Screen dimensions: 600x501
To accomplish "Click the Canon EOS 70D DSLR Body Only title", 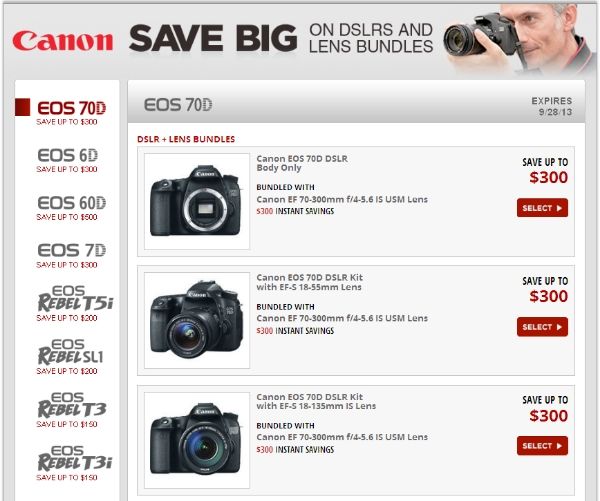I will [x=302, y=163].
